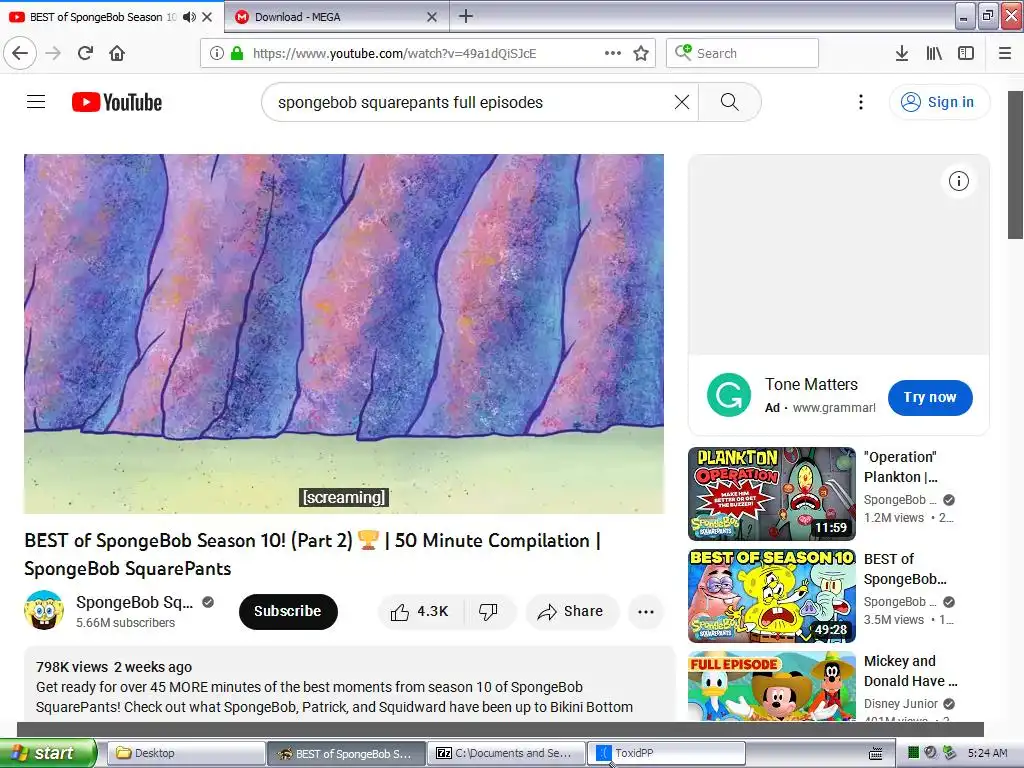
Task: Click the browser forward arrow
Action: click(x=53, y=53)
